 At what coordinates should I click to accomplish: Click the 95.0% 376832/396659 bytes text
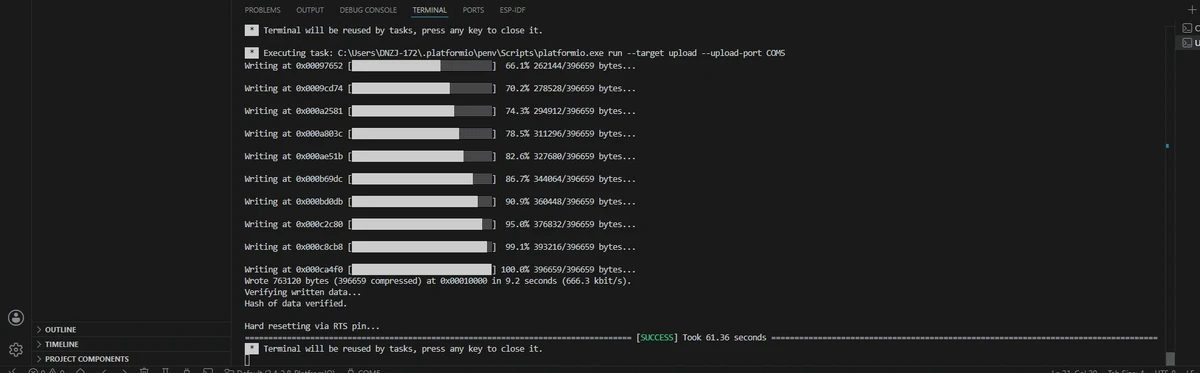coord(570,224)
